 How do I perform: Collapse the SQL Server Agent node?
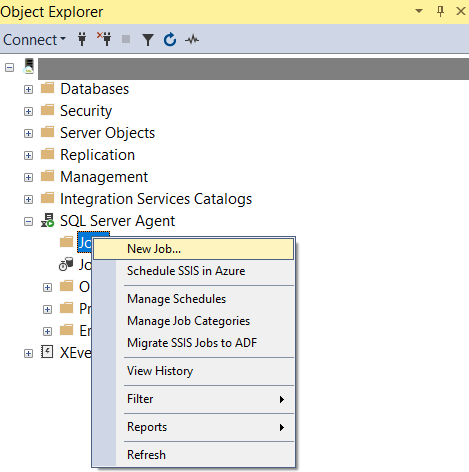click(x=28, y=221)
